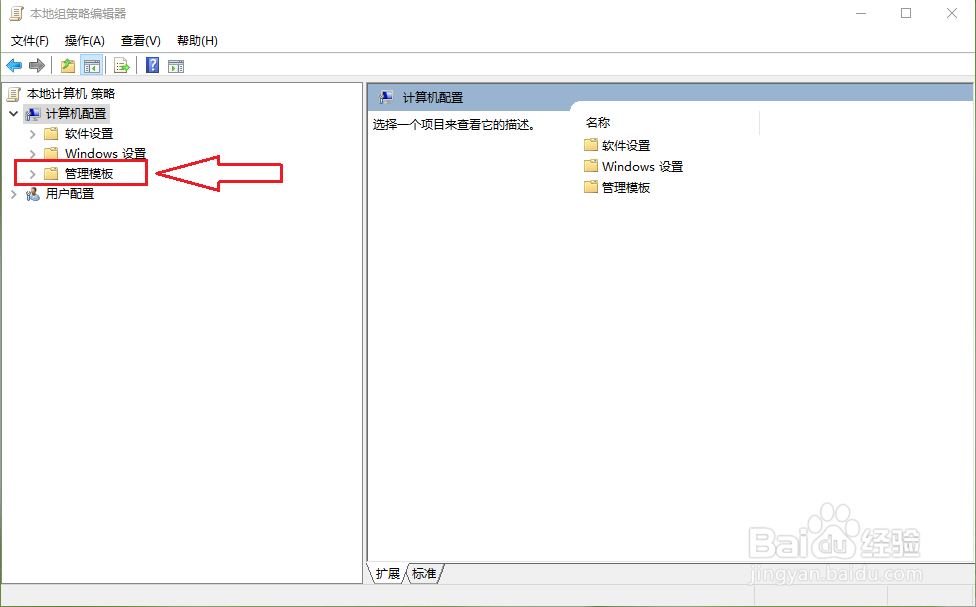Switch to the 扩展 tab

pyautogui.click(x=388, y=573)
